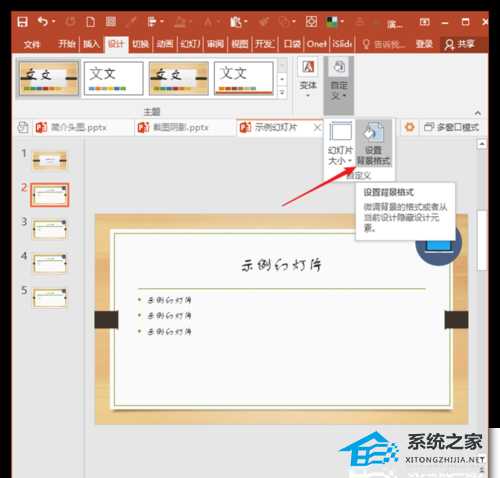Click the New document icon in quick toolbar

(90, 22)
